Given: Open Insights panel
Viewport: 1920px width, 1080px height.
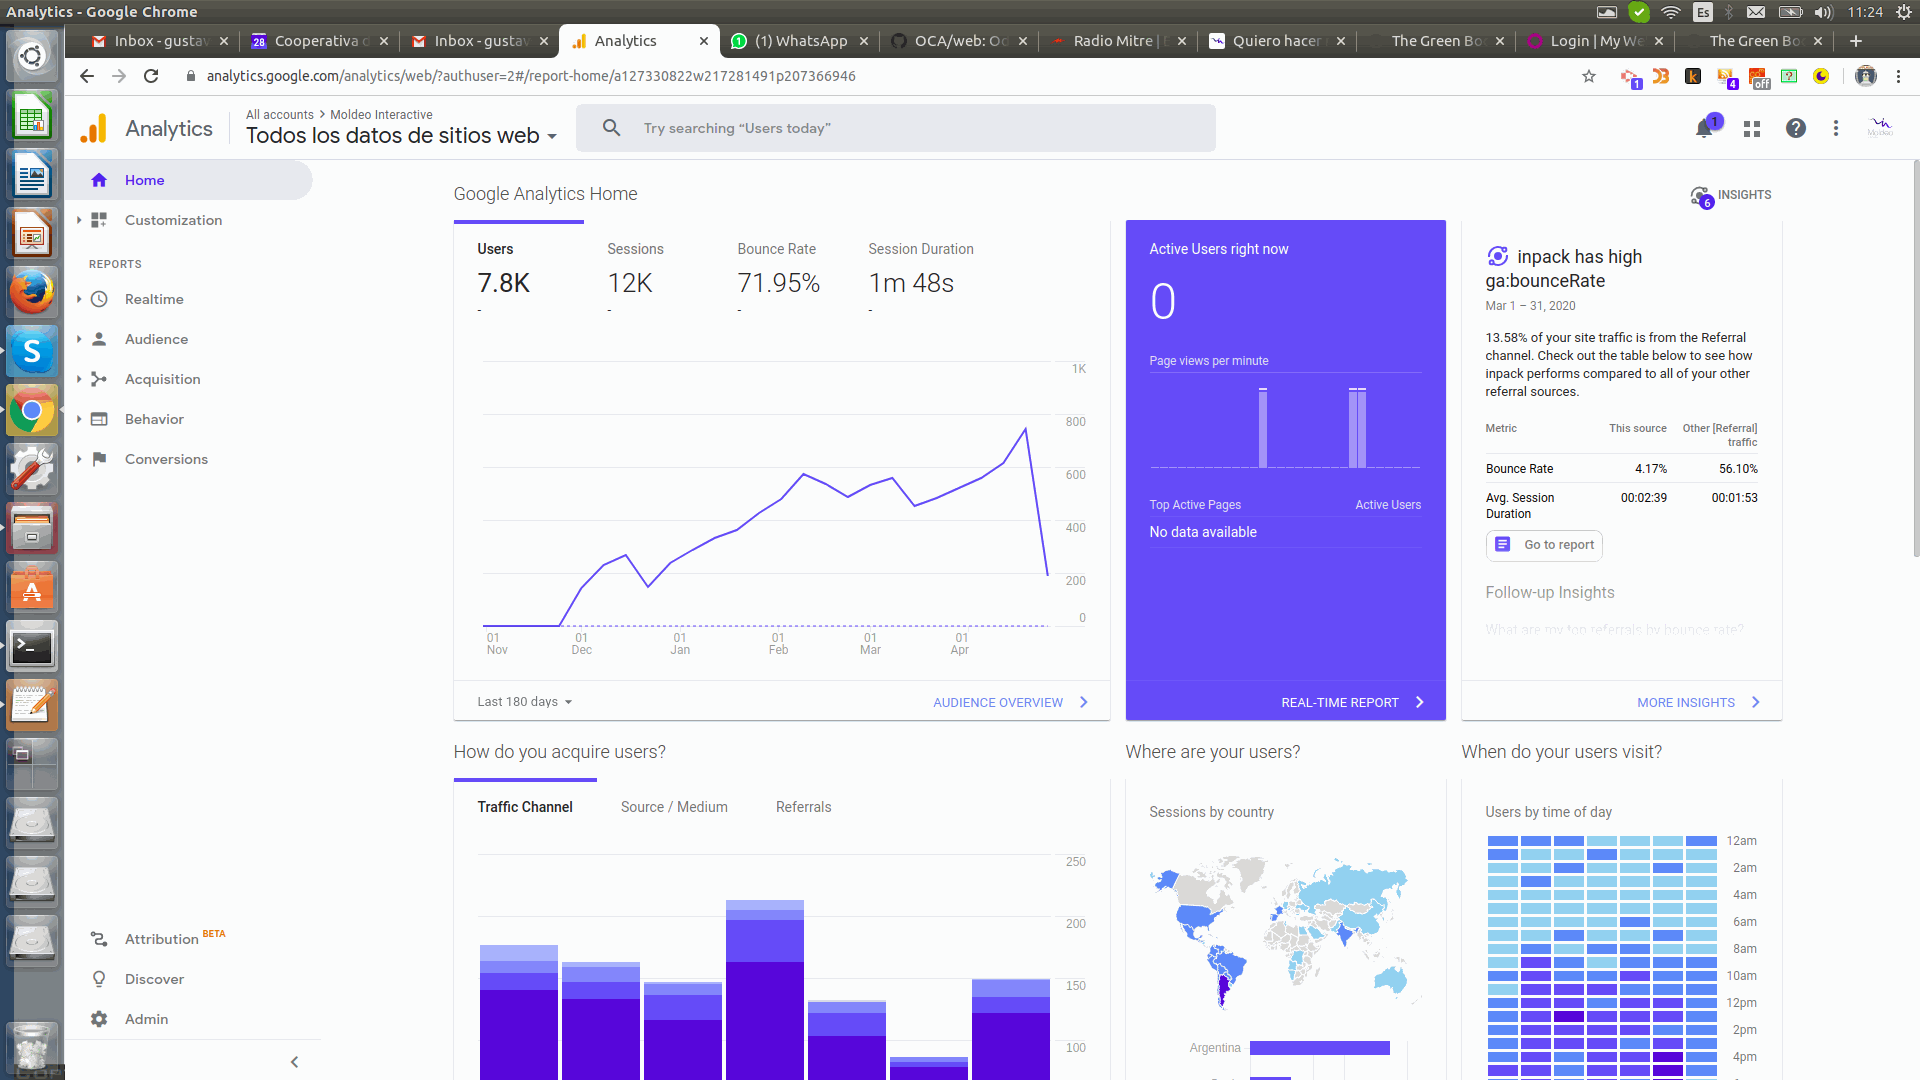Looking at the screenshot, I should [x=1731, y=195].
